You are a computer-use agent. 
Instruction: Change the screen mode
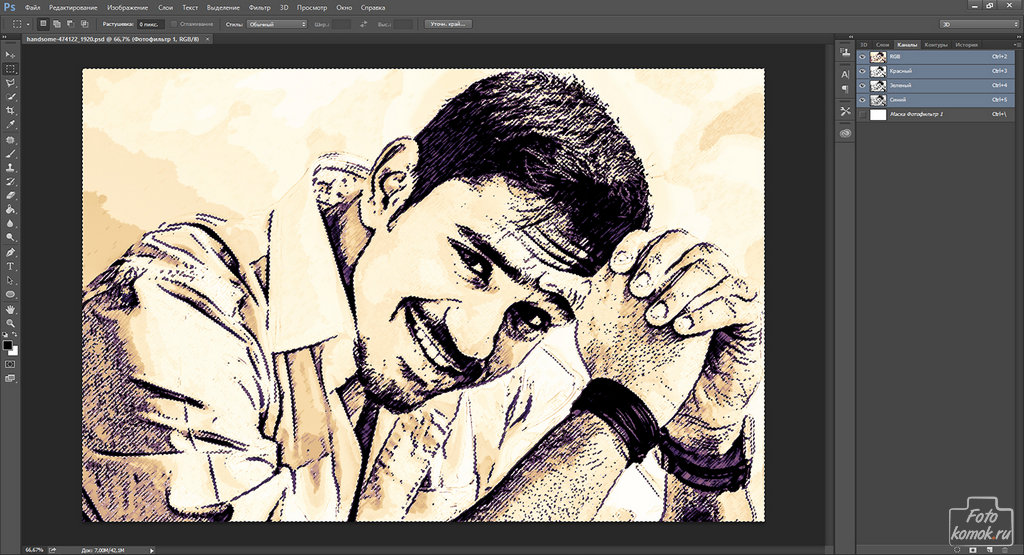pyautogui.click(x=10, y=378)
